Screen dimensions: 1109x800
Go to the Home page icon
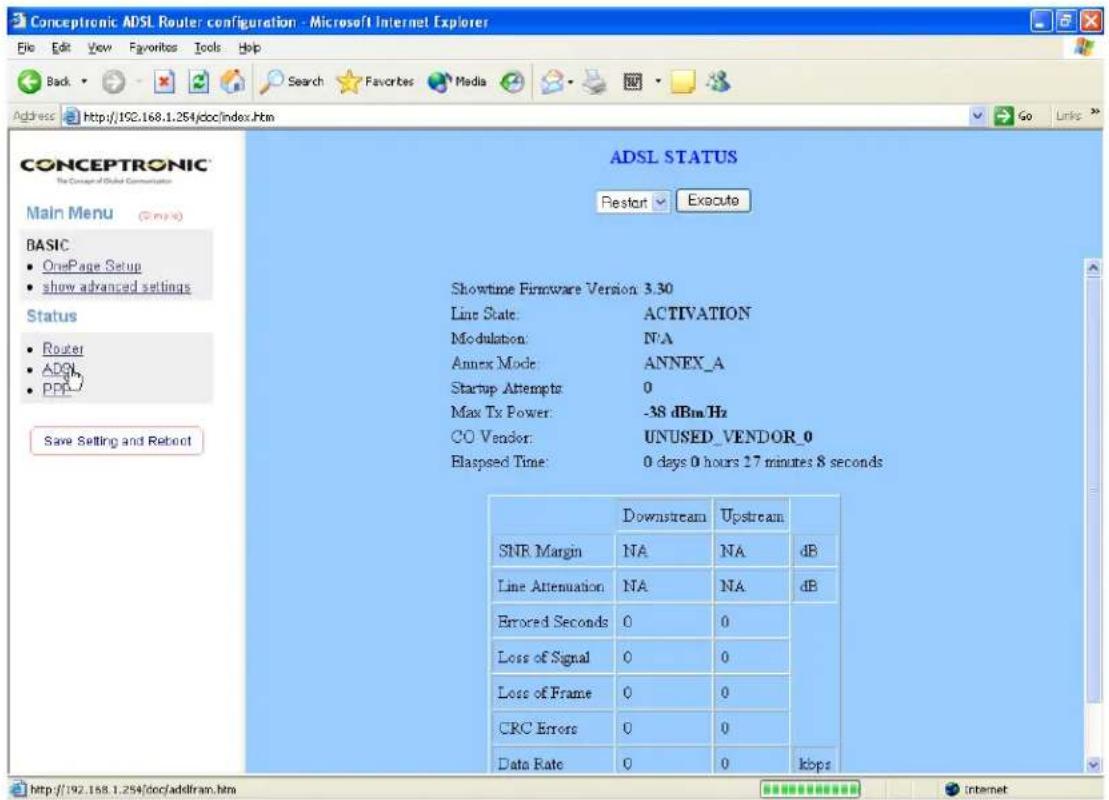[232, 82]
